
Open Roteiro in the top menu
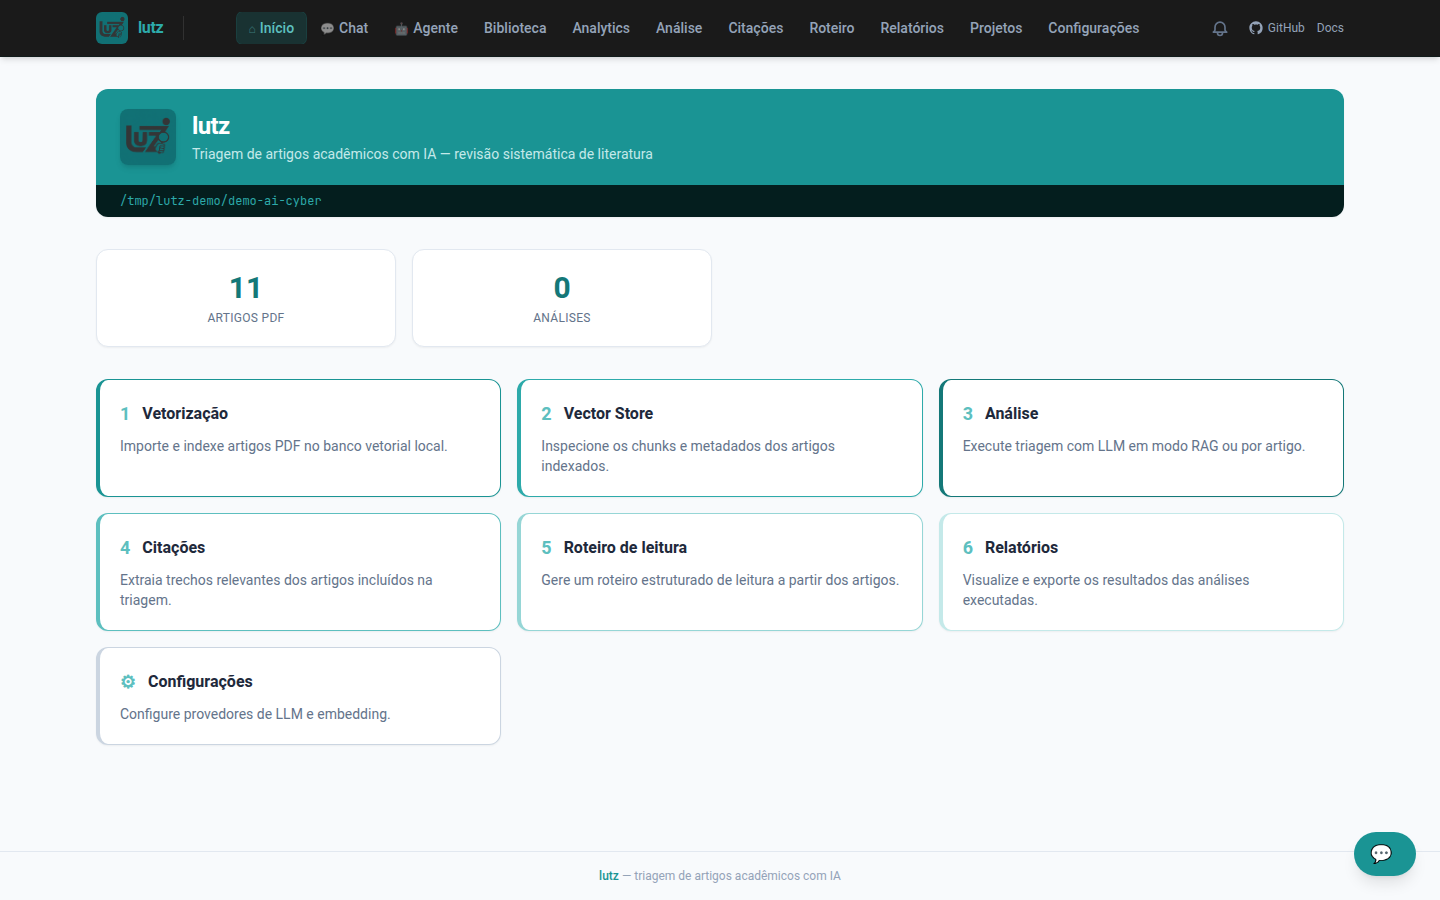(832, 28)
